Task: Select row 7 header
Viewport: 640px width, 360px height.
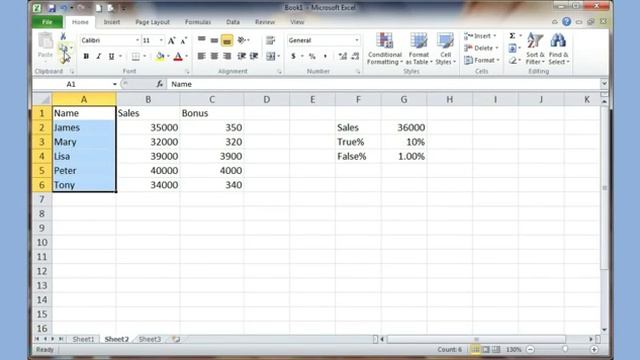Action: [42, 199]
